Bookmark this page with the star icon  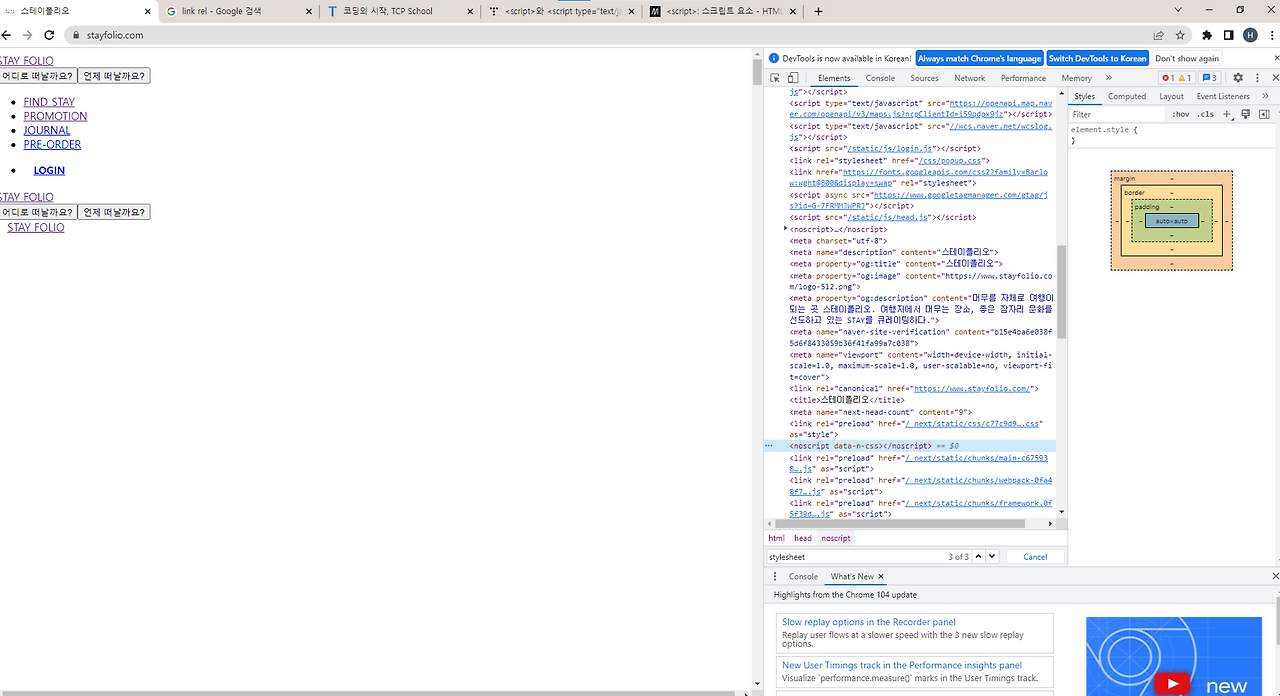point(1180,35)
